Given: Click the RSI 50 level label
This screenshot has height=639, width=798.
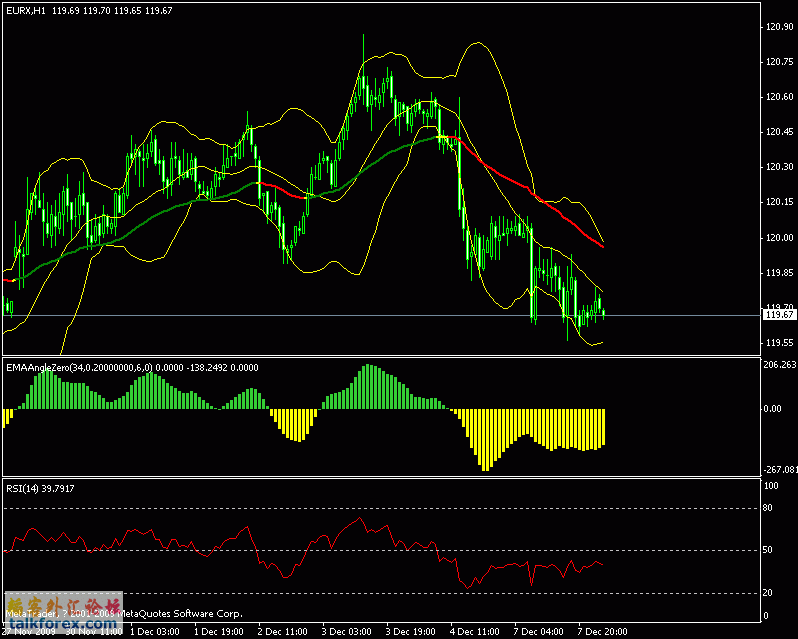Looking at the screenshot, I should (x=770, y=550).
